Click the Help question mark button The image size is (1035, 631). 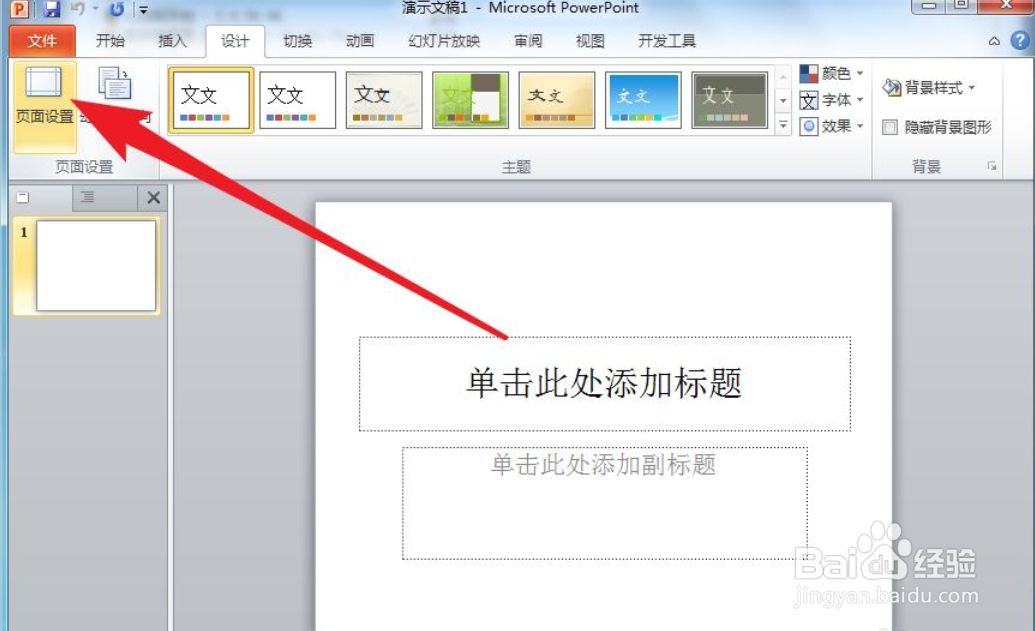(1022, 41)
